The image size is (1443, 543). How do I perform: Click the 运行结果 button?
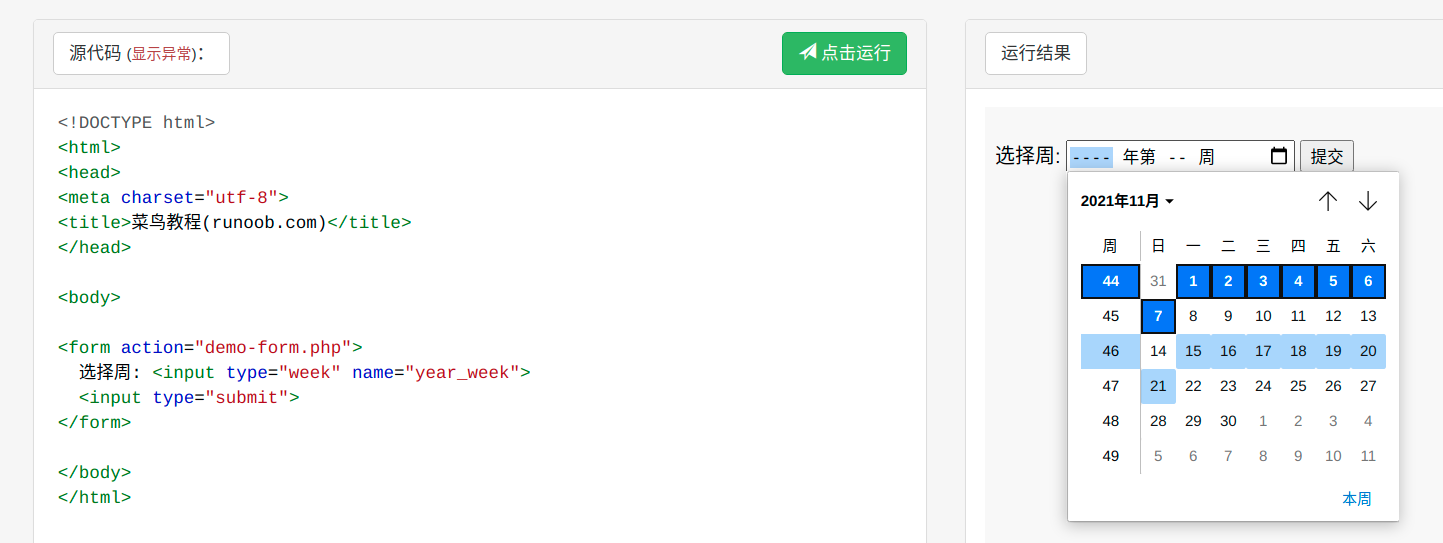coord(1035,53)
